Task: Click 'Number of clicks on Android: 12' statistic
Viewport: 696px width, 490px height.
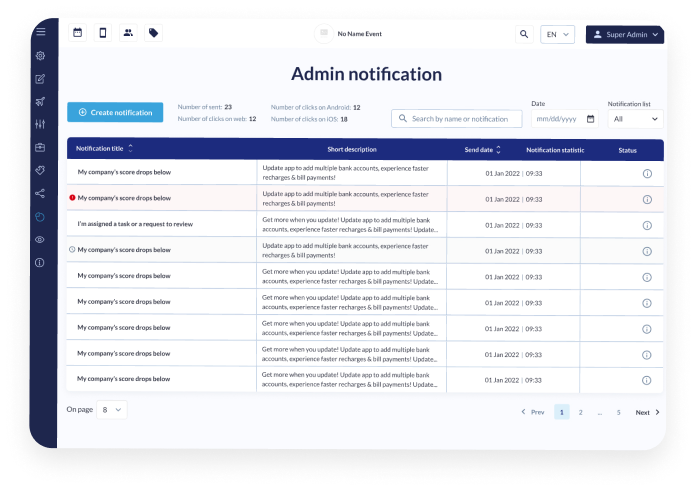Action: pos(316,107)
